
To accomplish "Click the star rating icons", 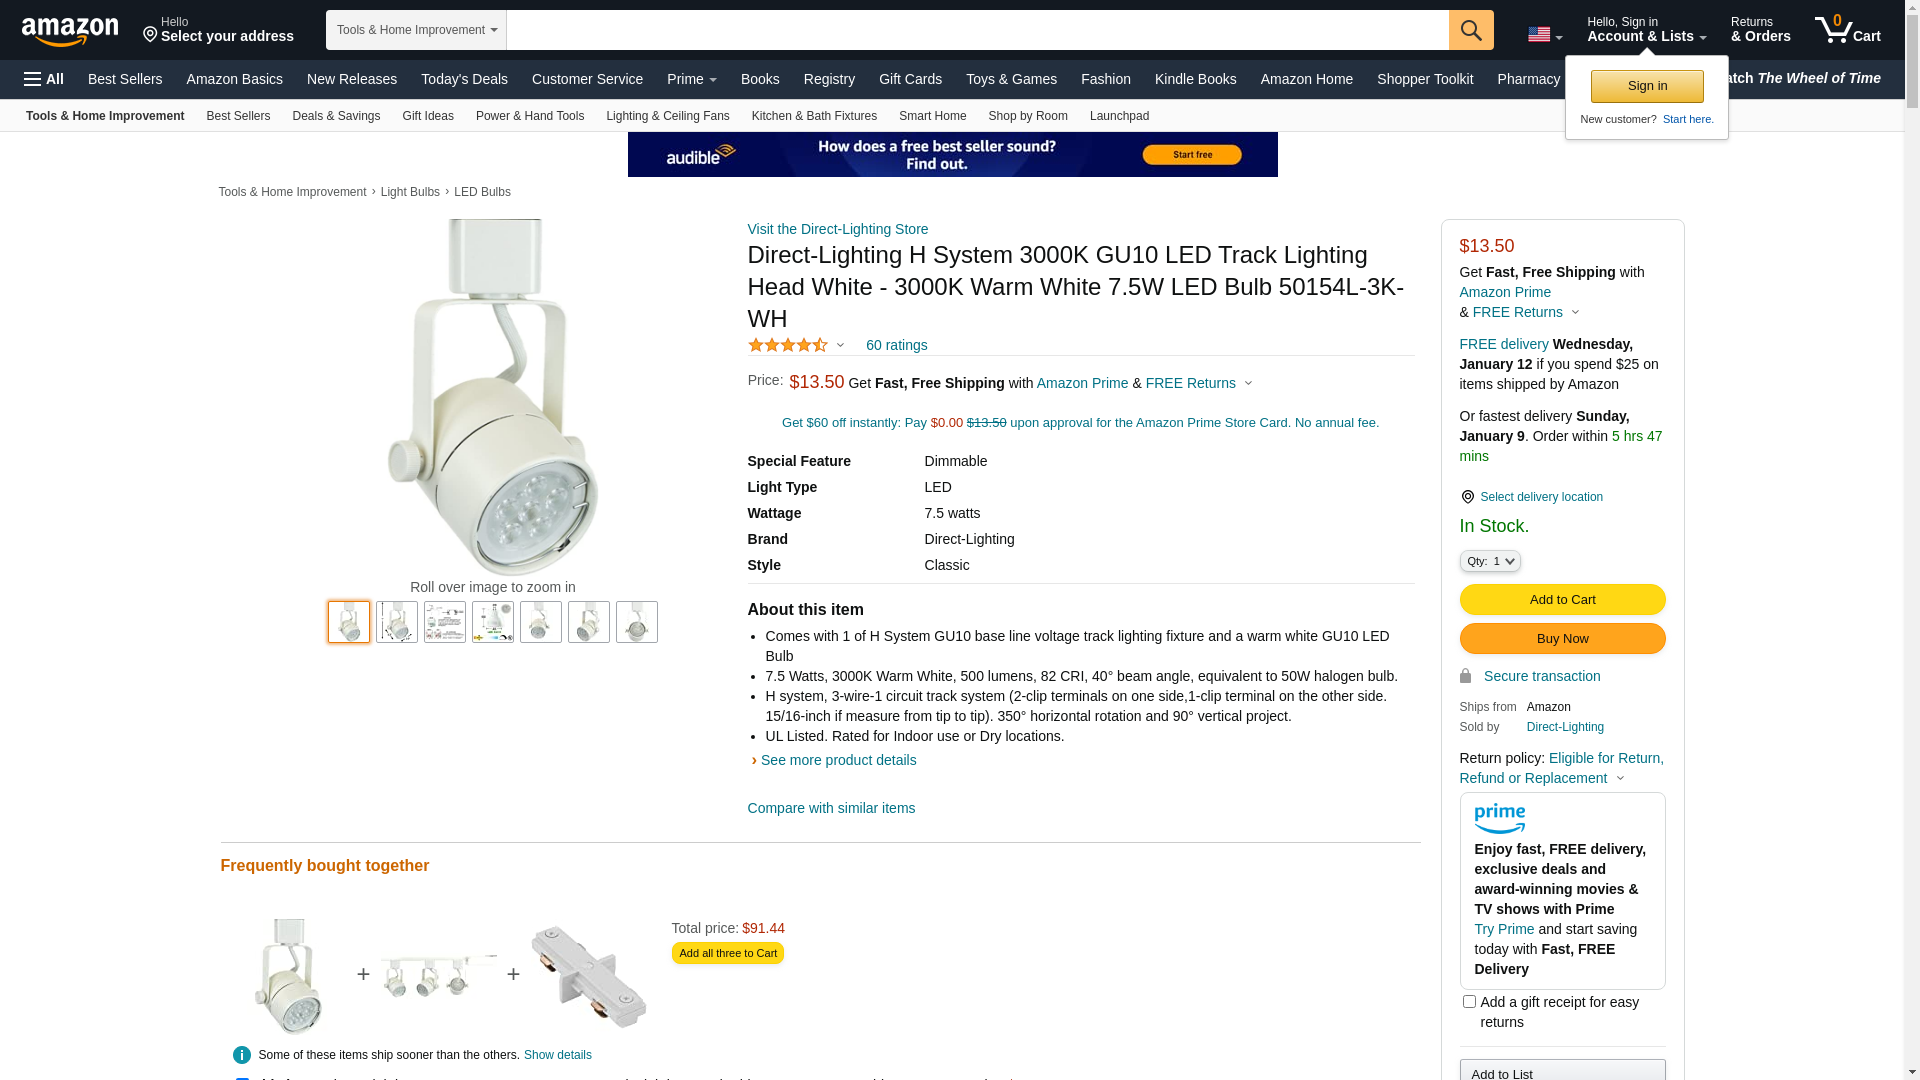I will tap(788, 345).
